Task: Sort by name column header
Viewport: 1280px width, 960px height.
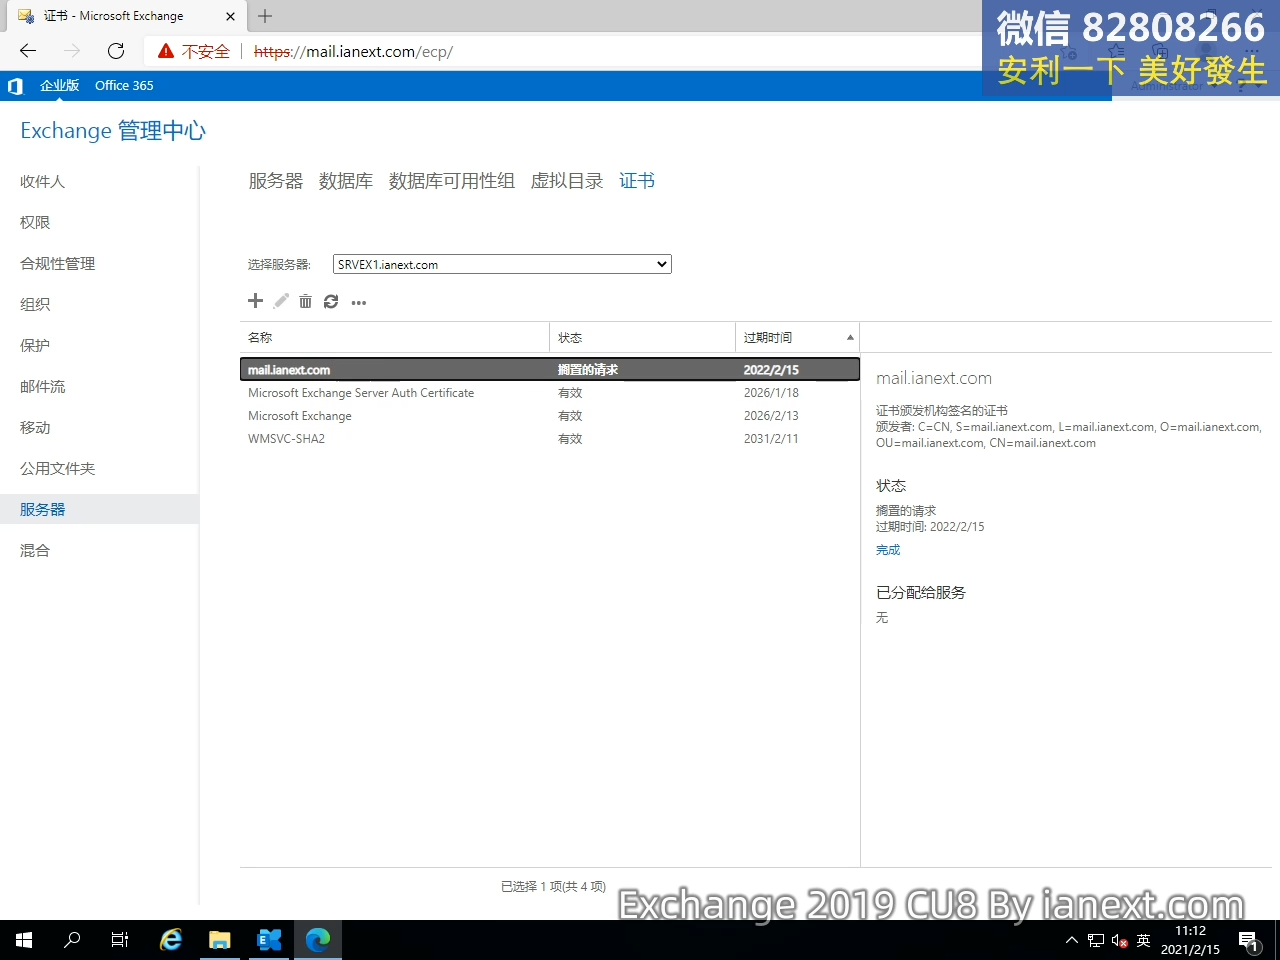Action: [x=395, y=338]
